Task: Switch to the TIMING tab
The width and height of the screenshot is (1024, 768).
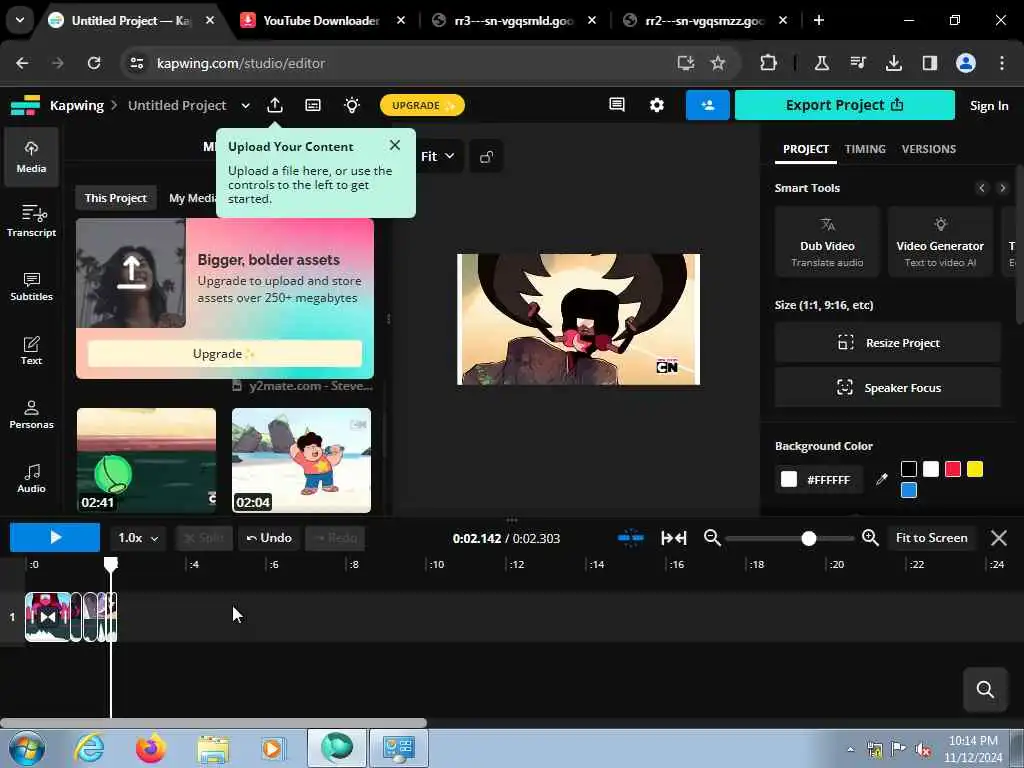Action: (x=865, y=149)
